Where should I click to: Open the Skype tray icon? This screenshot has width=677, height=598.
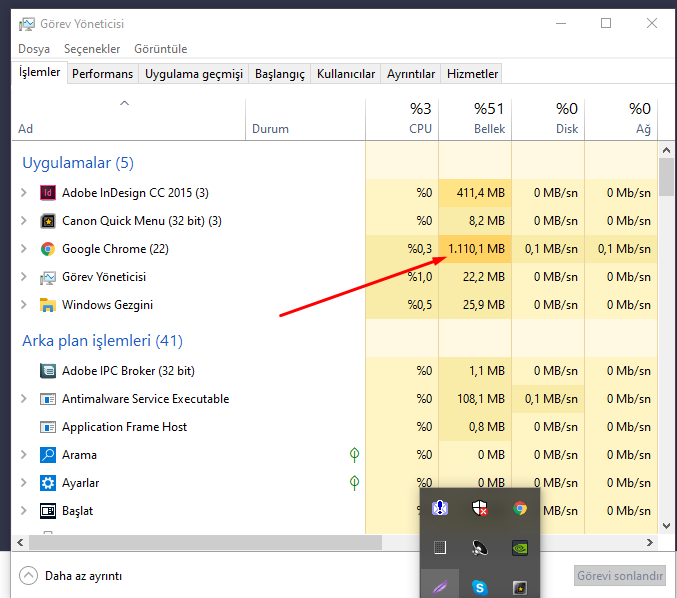coord(480,588)
